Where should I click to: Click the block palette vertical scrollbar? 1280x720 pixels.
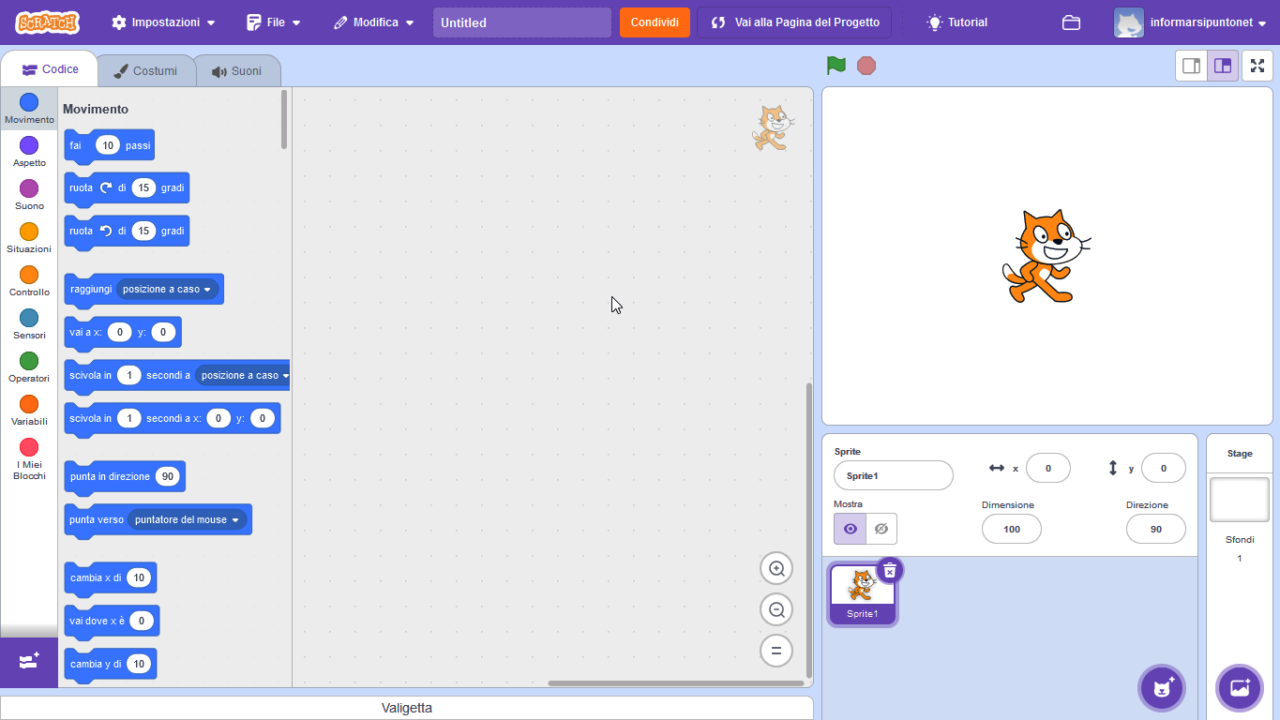[284, 120]
